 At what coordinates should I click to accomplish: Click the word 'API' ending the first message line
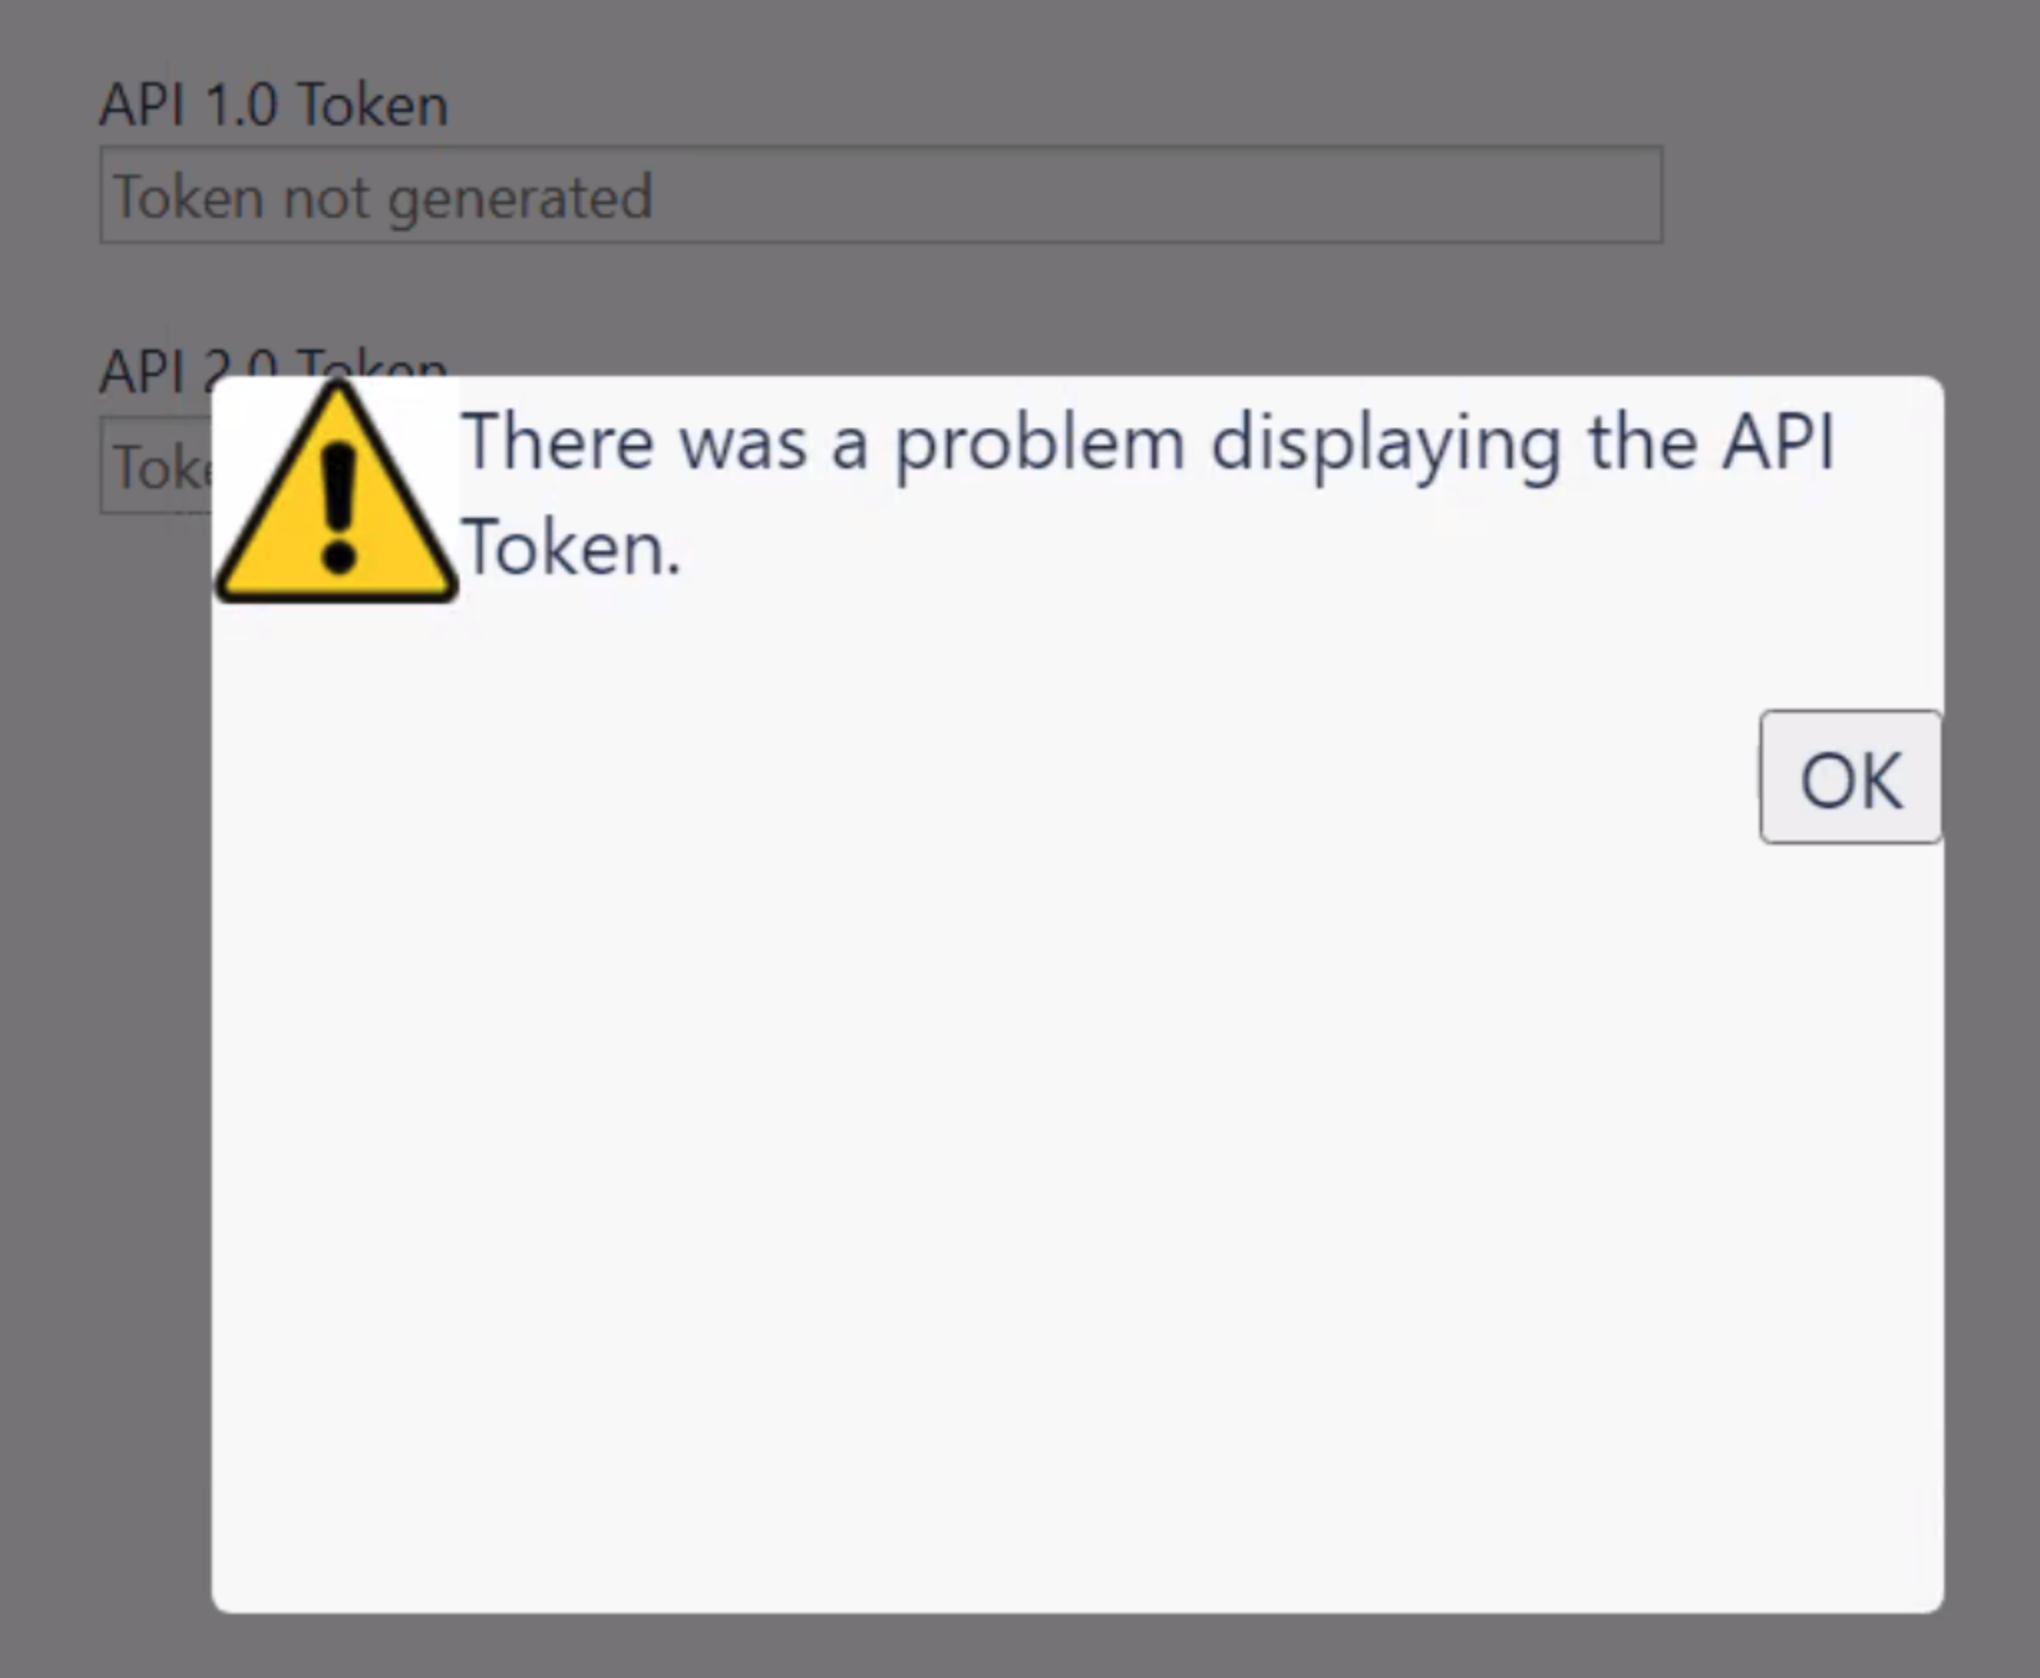pos(1780,441)
